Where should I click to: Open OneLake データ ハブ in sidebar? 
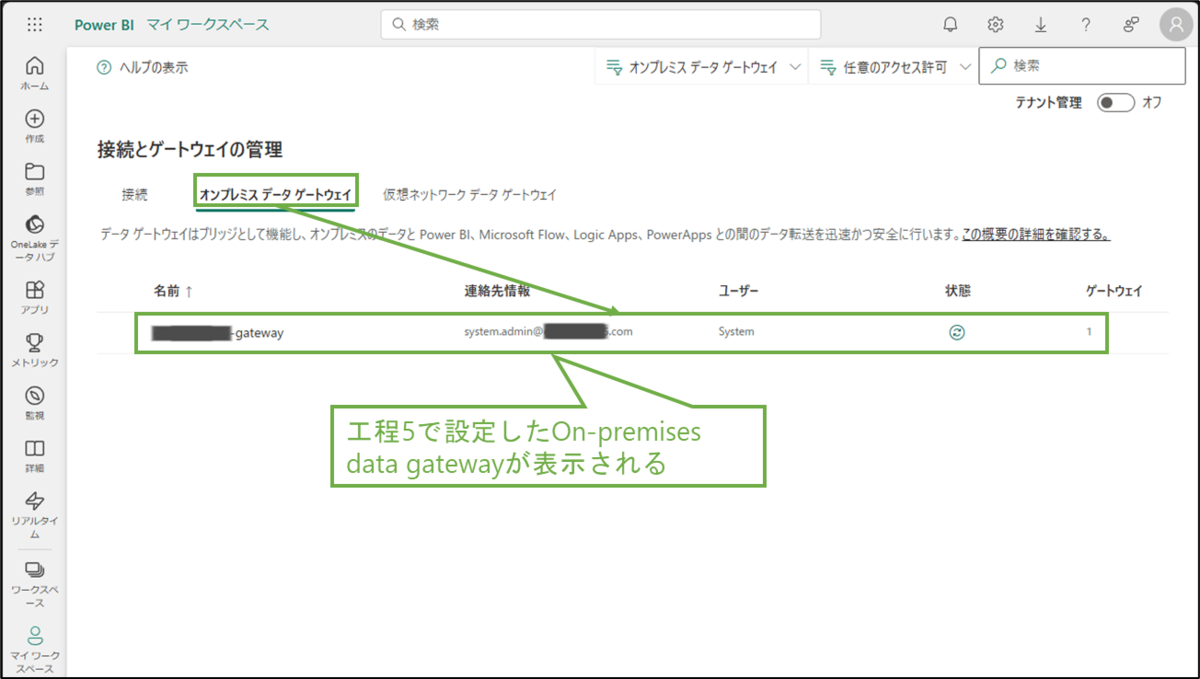click(x=34, y=236)
